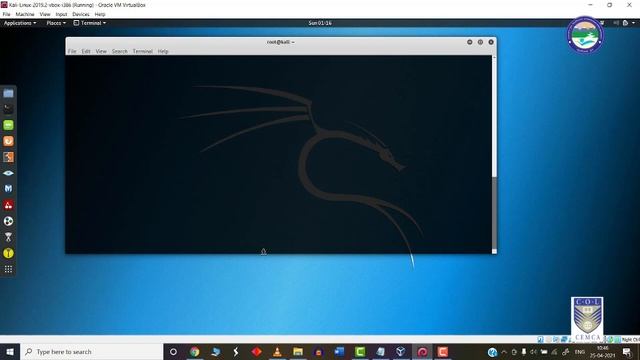
Task: Click the Windows clock and date in the tray
Action: 602,352
